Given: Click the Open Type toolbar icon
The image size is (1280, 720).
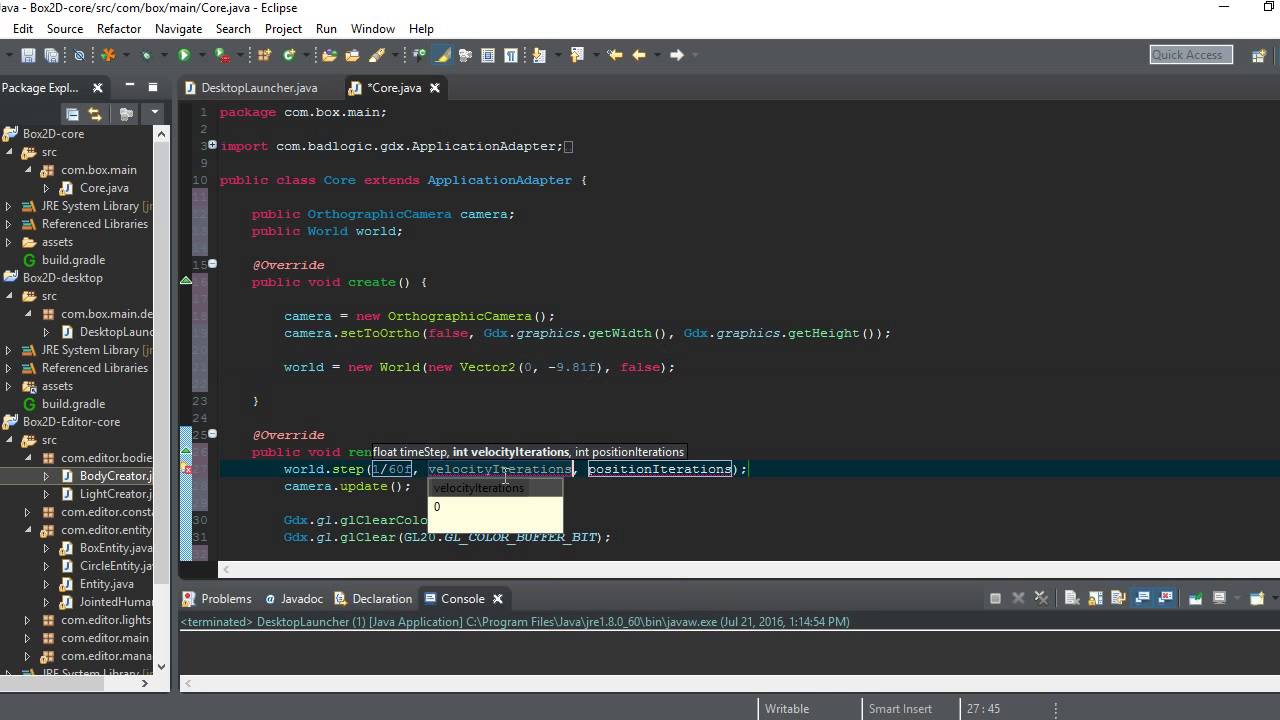Looking at the screenshot, I should [328, 55].
